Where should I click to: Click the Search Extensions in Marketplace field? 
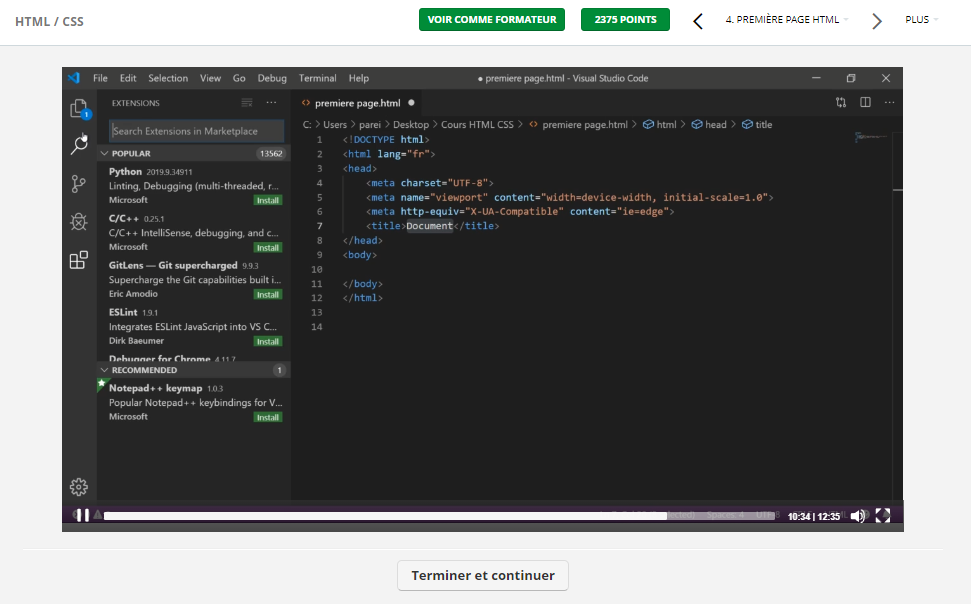point(196,131)
